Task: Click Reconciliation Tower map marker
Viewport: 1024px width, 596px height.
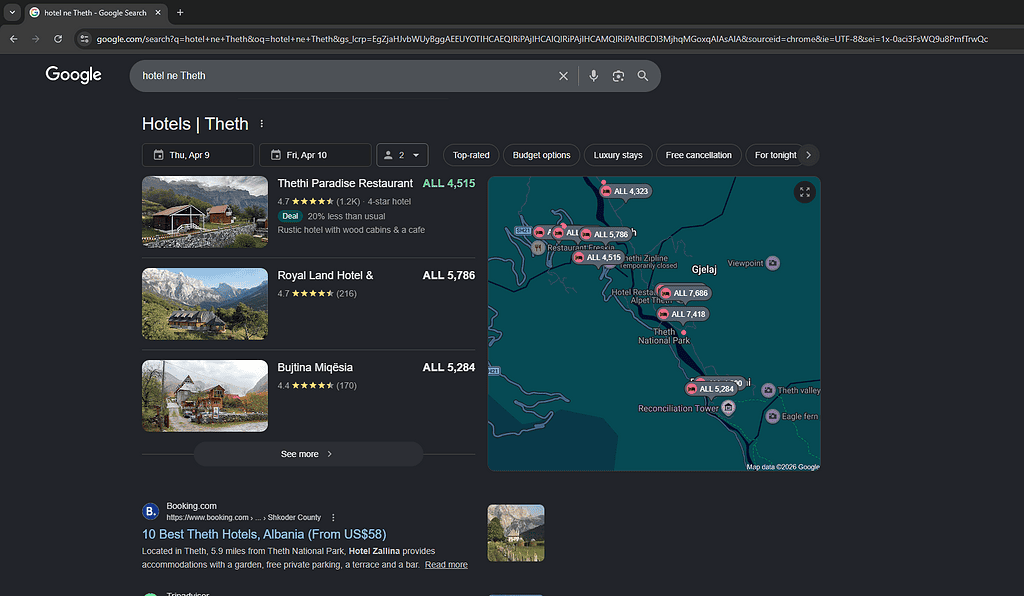Action: point(728,408)
